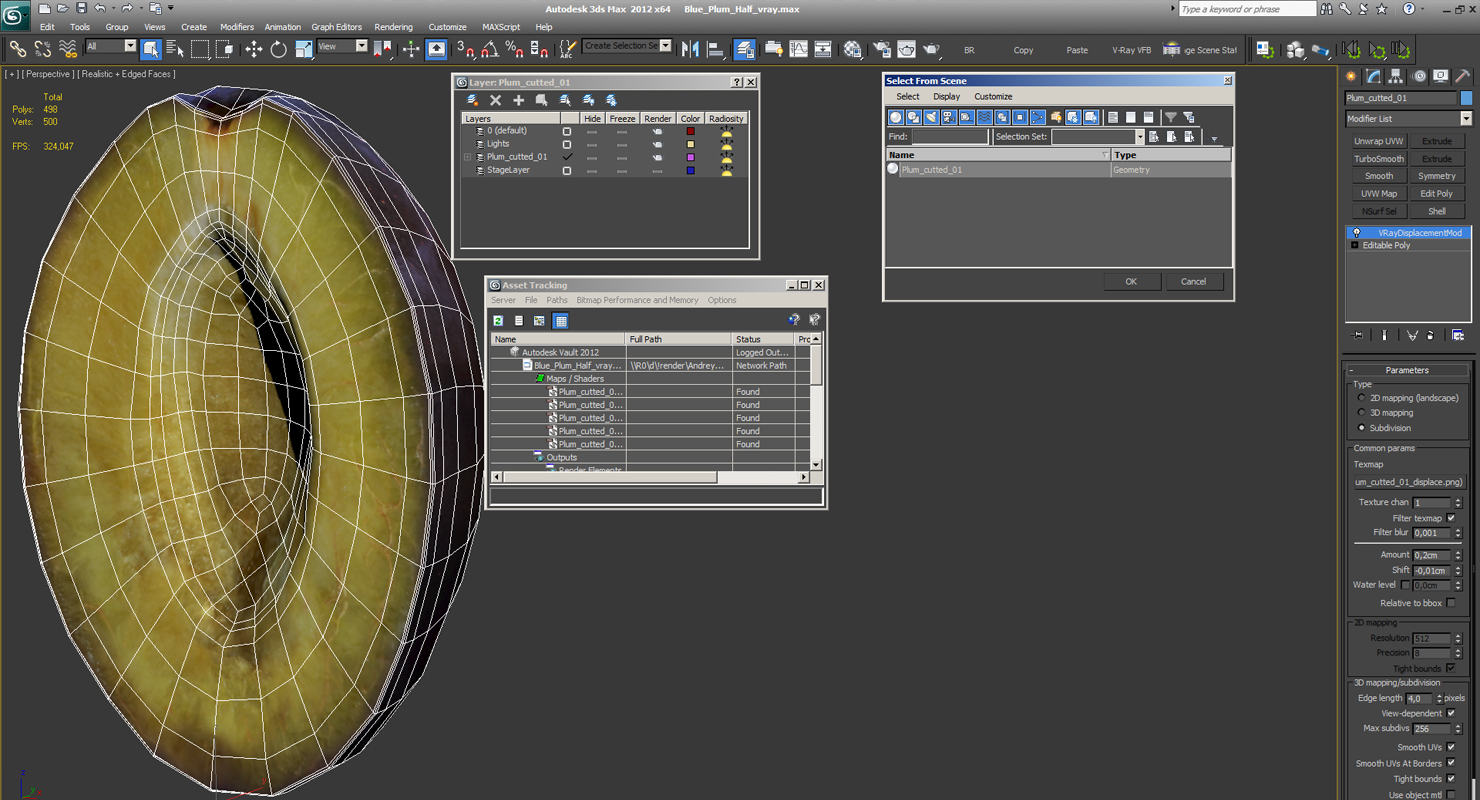Image resolution: width=1480 pixels, height=800 pixels.
Task: Switch to the Motion command panel tab
Action: (x=1419, y=76)
